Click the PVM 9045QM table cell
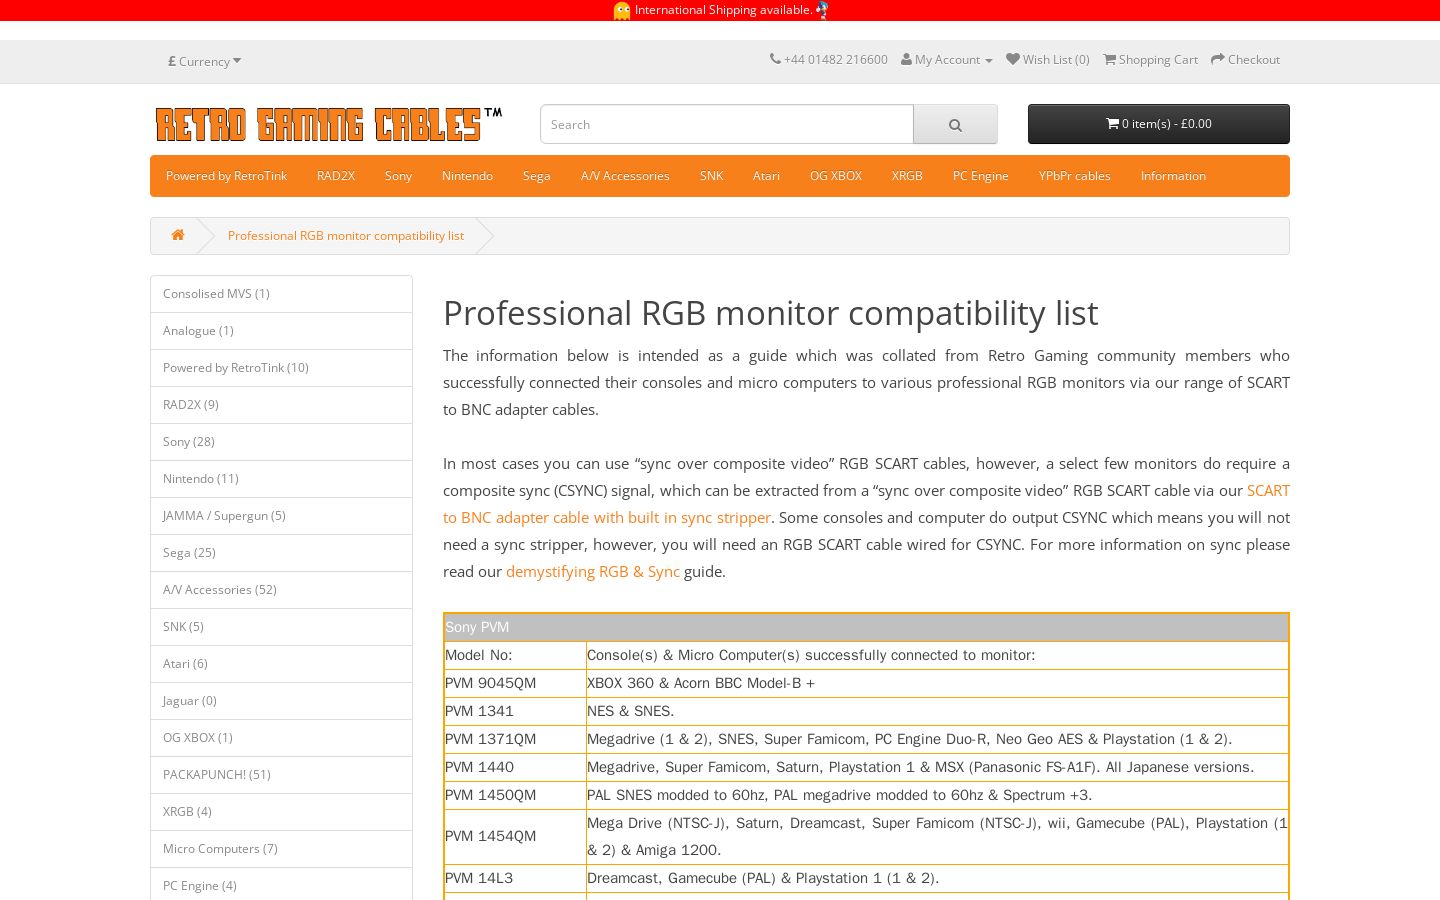The image size is (1440, 900). [515, 683]
